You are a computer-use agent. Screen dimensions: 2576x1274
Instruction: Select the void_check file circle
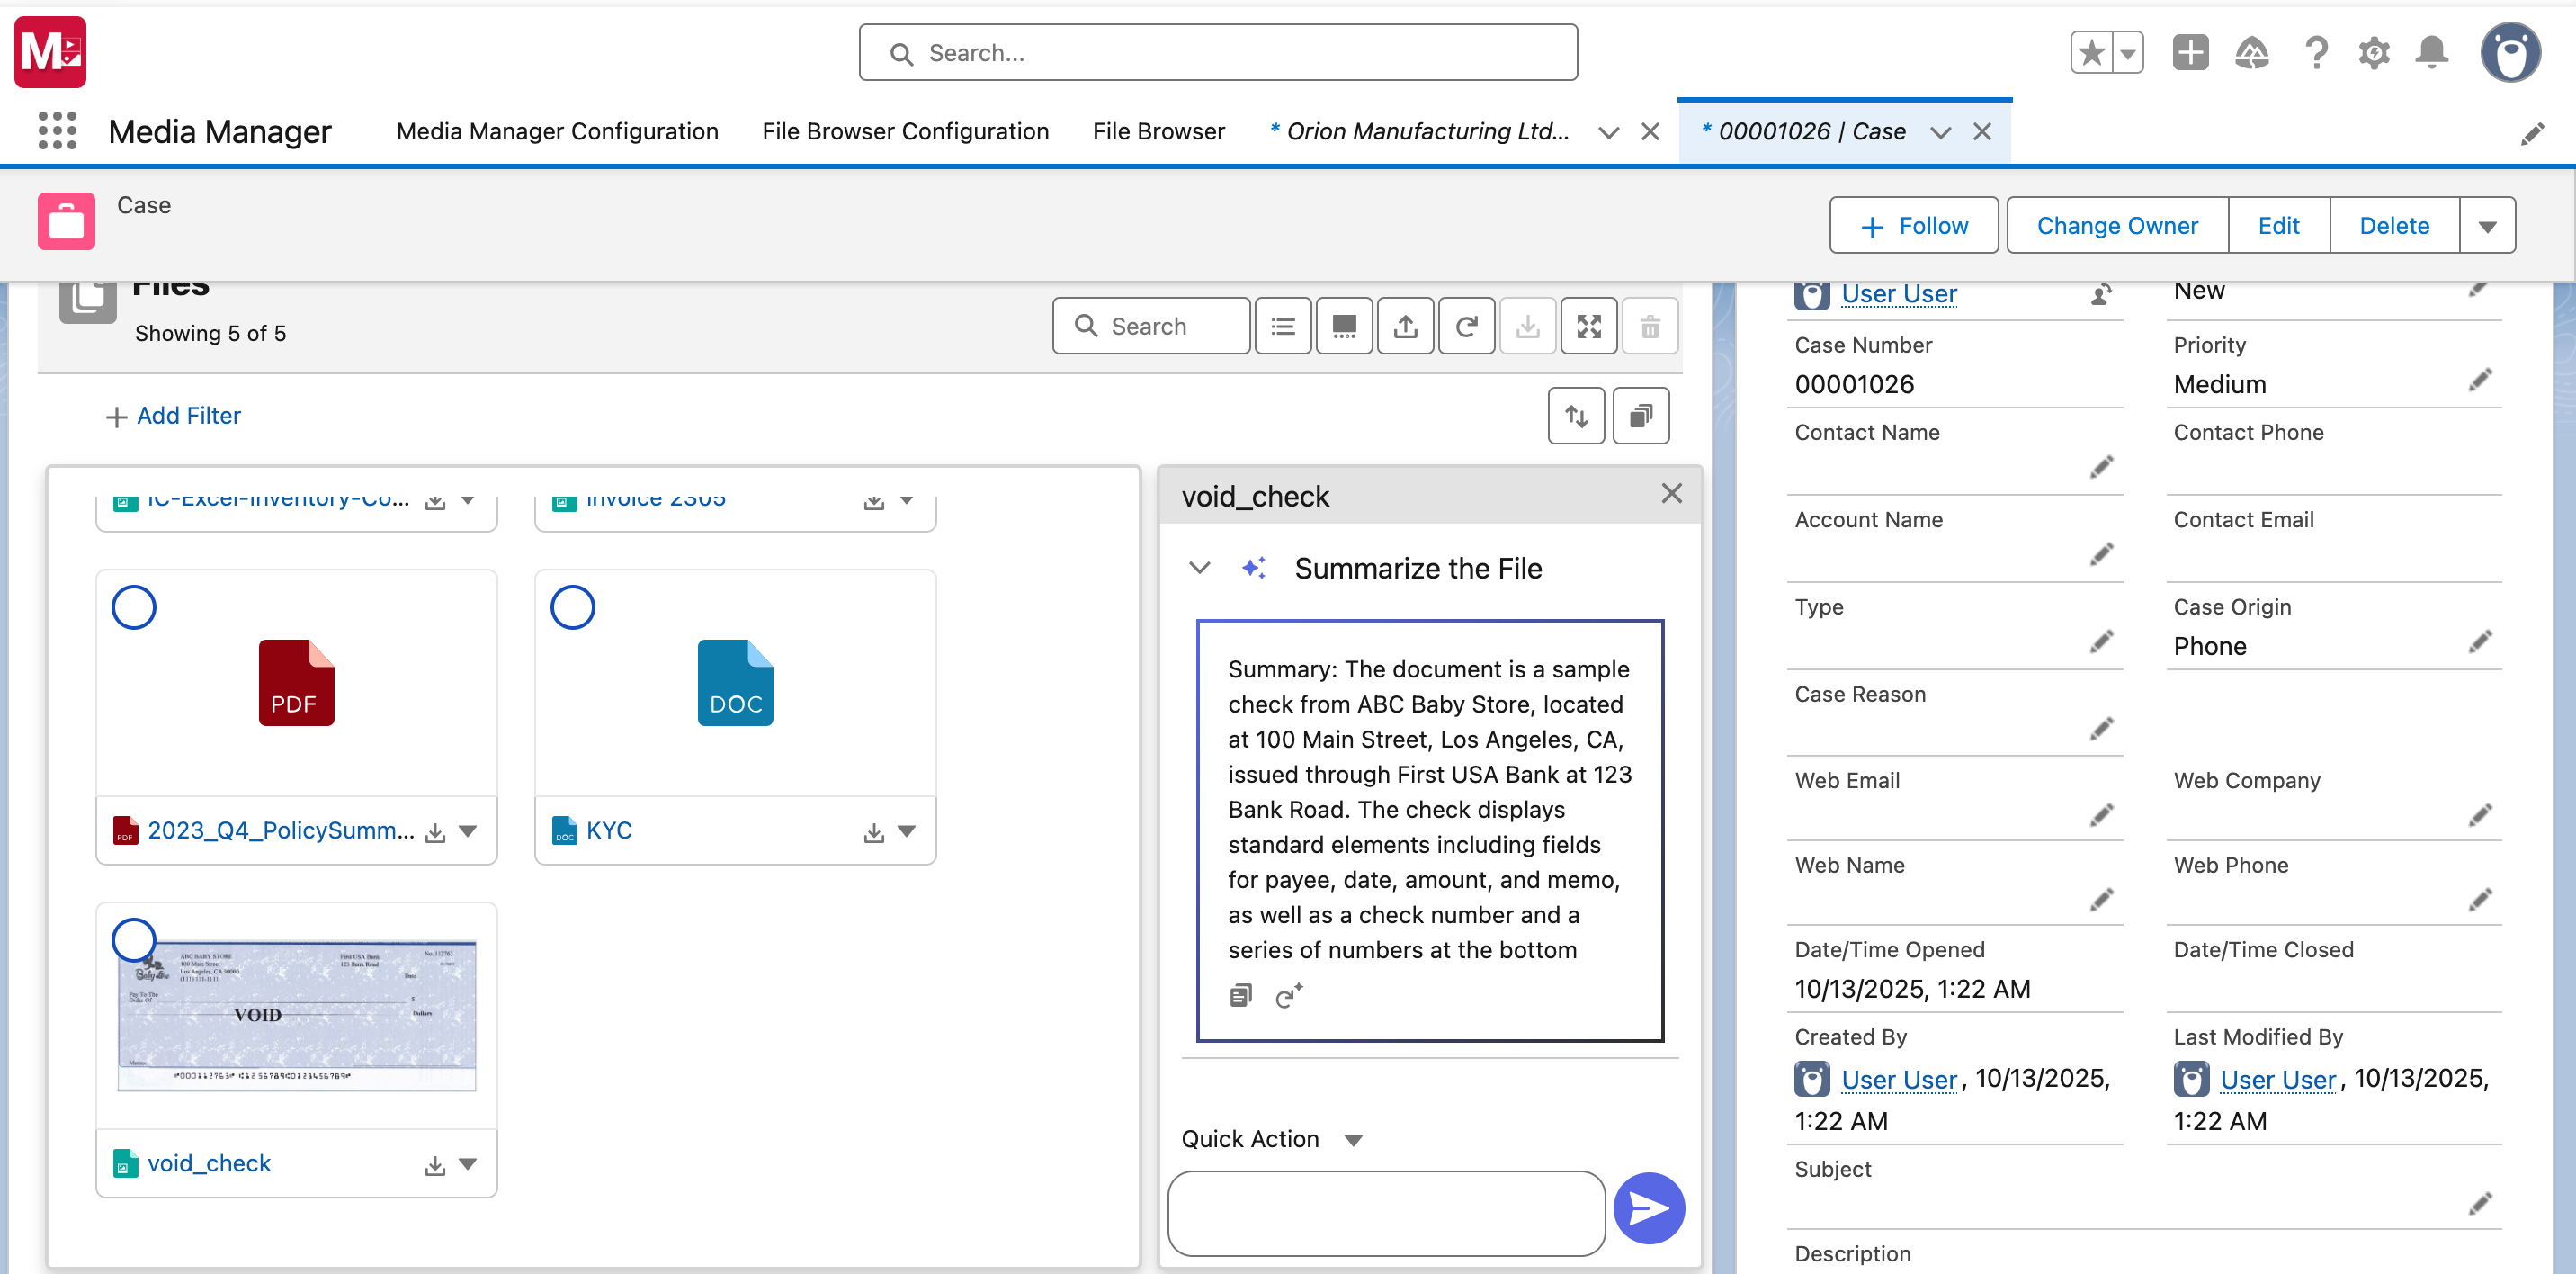134,939
